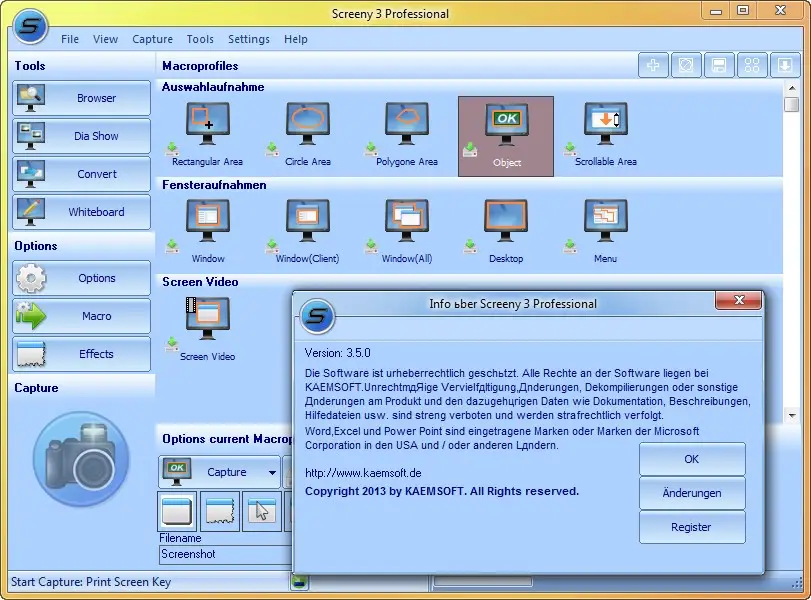811x600 pixels.
Task: Open the Capture menu
Action: pos(153,39)
